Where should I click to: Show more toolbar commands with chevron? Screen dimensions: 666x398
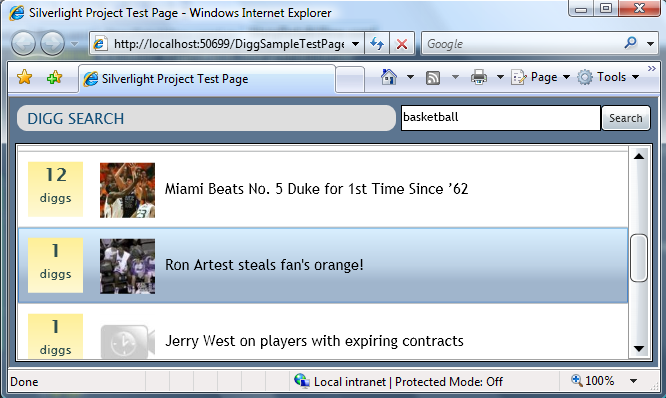[652, 68]
